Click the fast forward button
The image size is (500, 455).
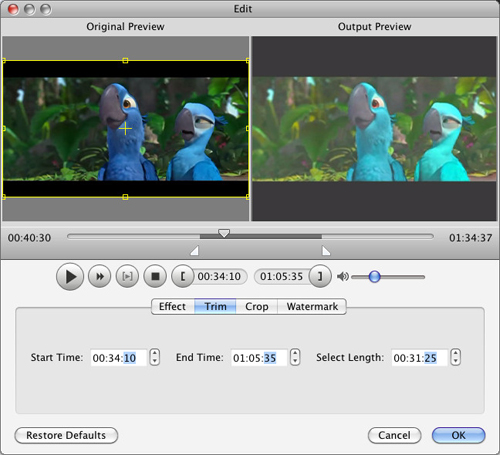coord(99,276)
